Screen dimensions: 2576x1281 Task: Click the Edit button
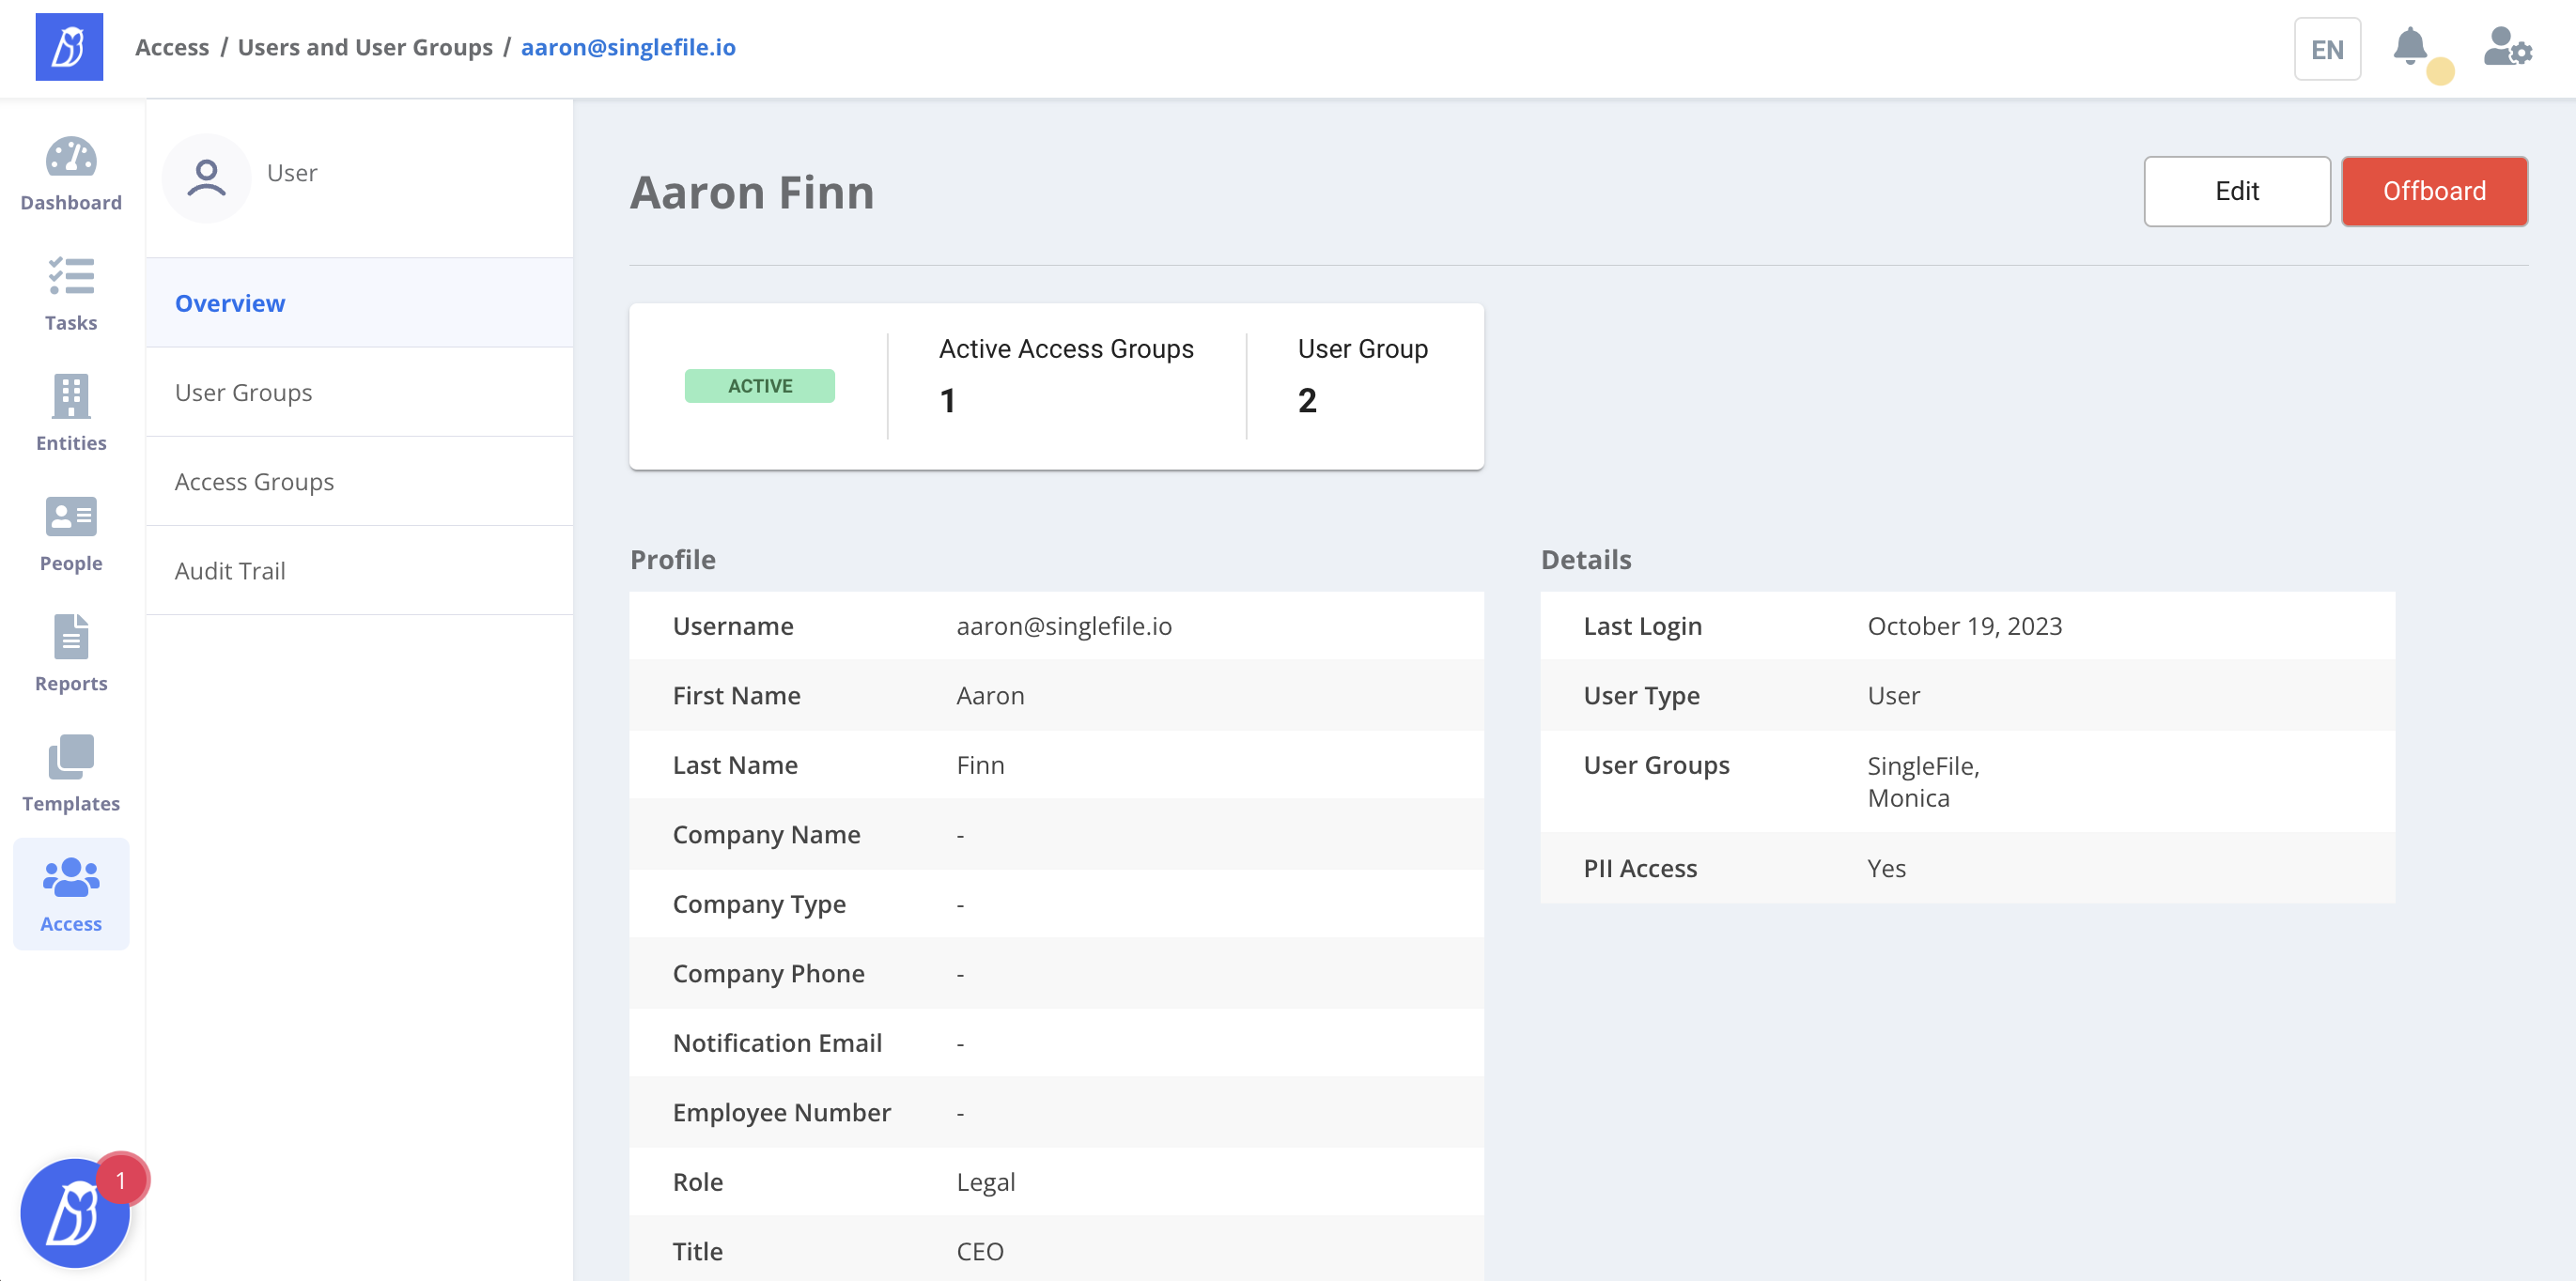tap(2237, 191)
